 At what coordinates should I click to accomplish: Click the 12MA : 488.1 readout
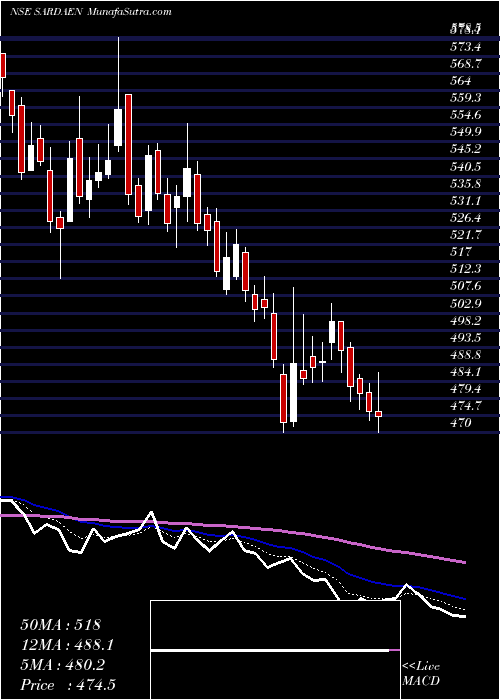tap(67, 645)
